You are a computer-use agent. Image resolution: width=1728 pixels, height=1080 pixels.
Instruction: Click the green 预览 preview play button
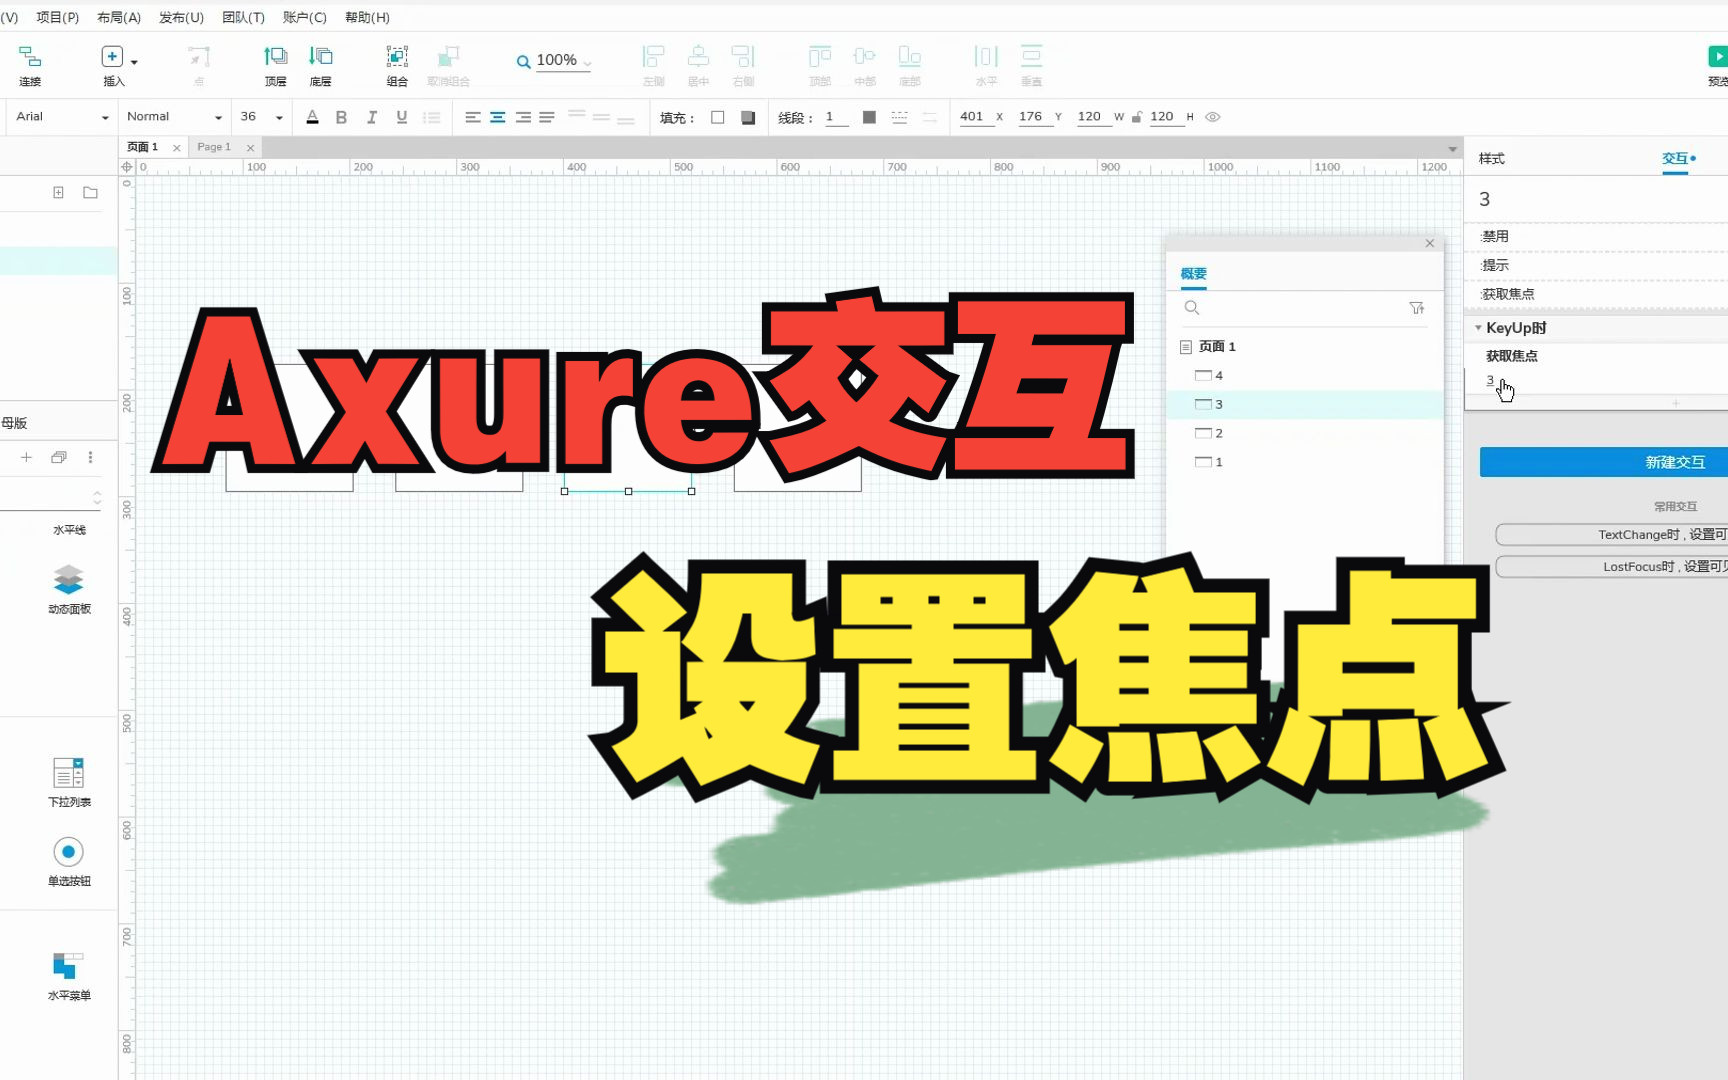click(x=1718, y=57)
